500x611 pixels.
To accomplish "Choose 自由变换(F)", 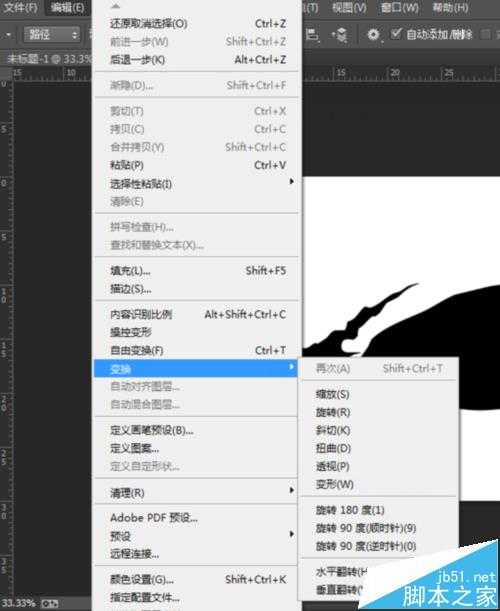I will 197,350.
